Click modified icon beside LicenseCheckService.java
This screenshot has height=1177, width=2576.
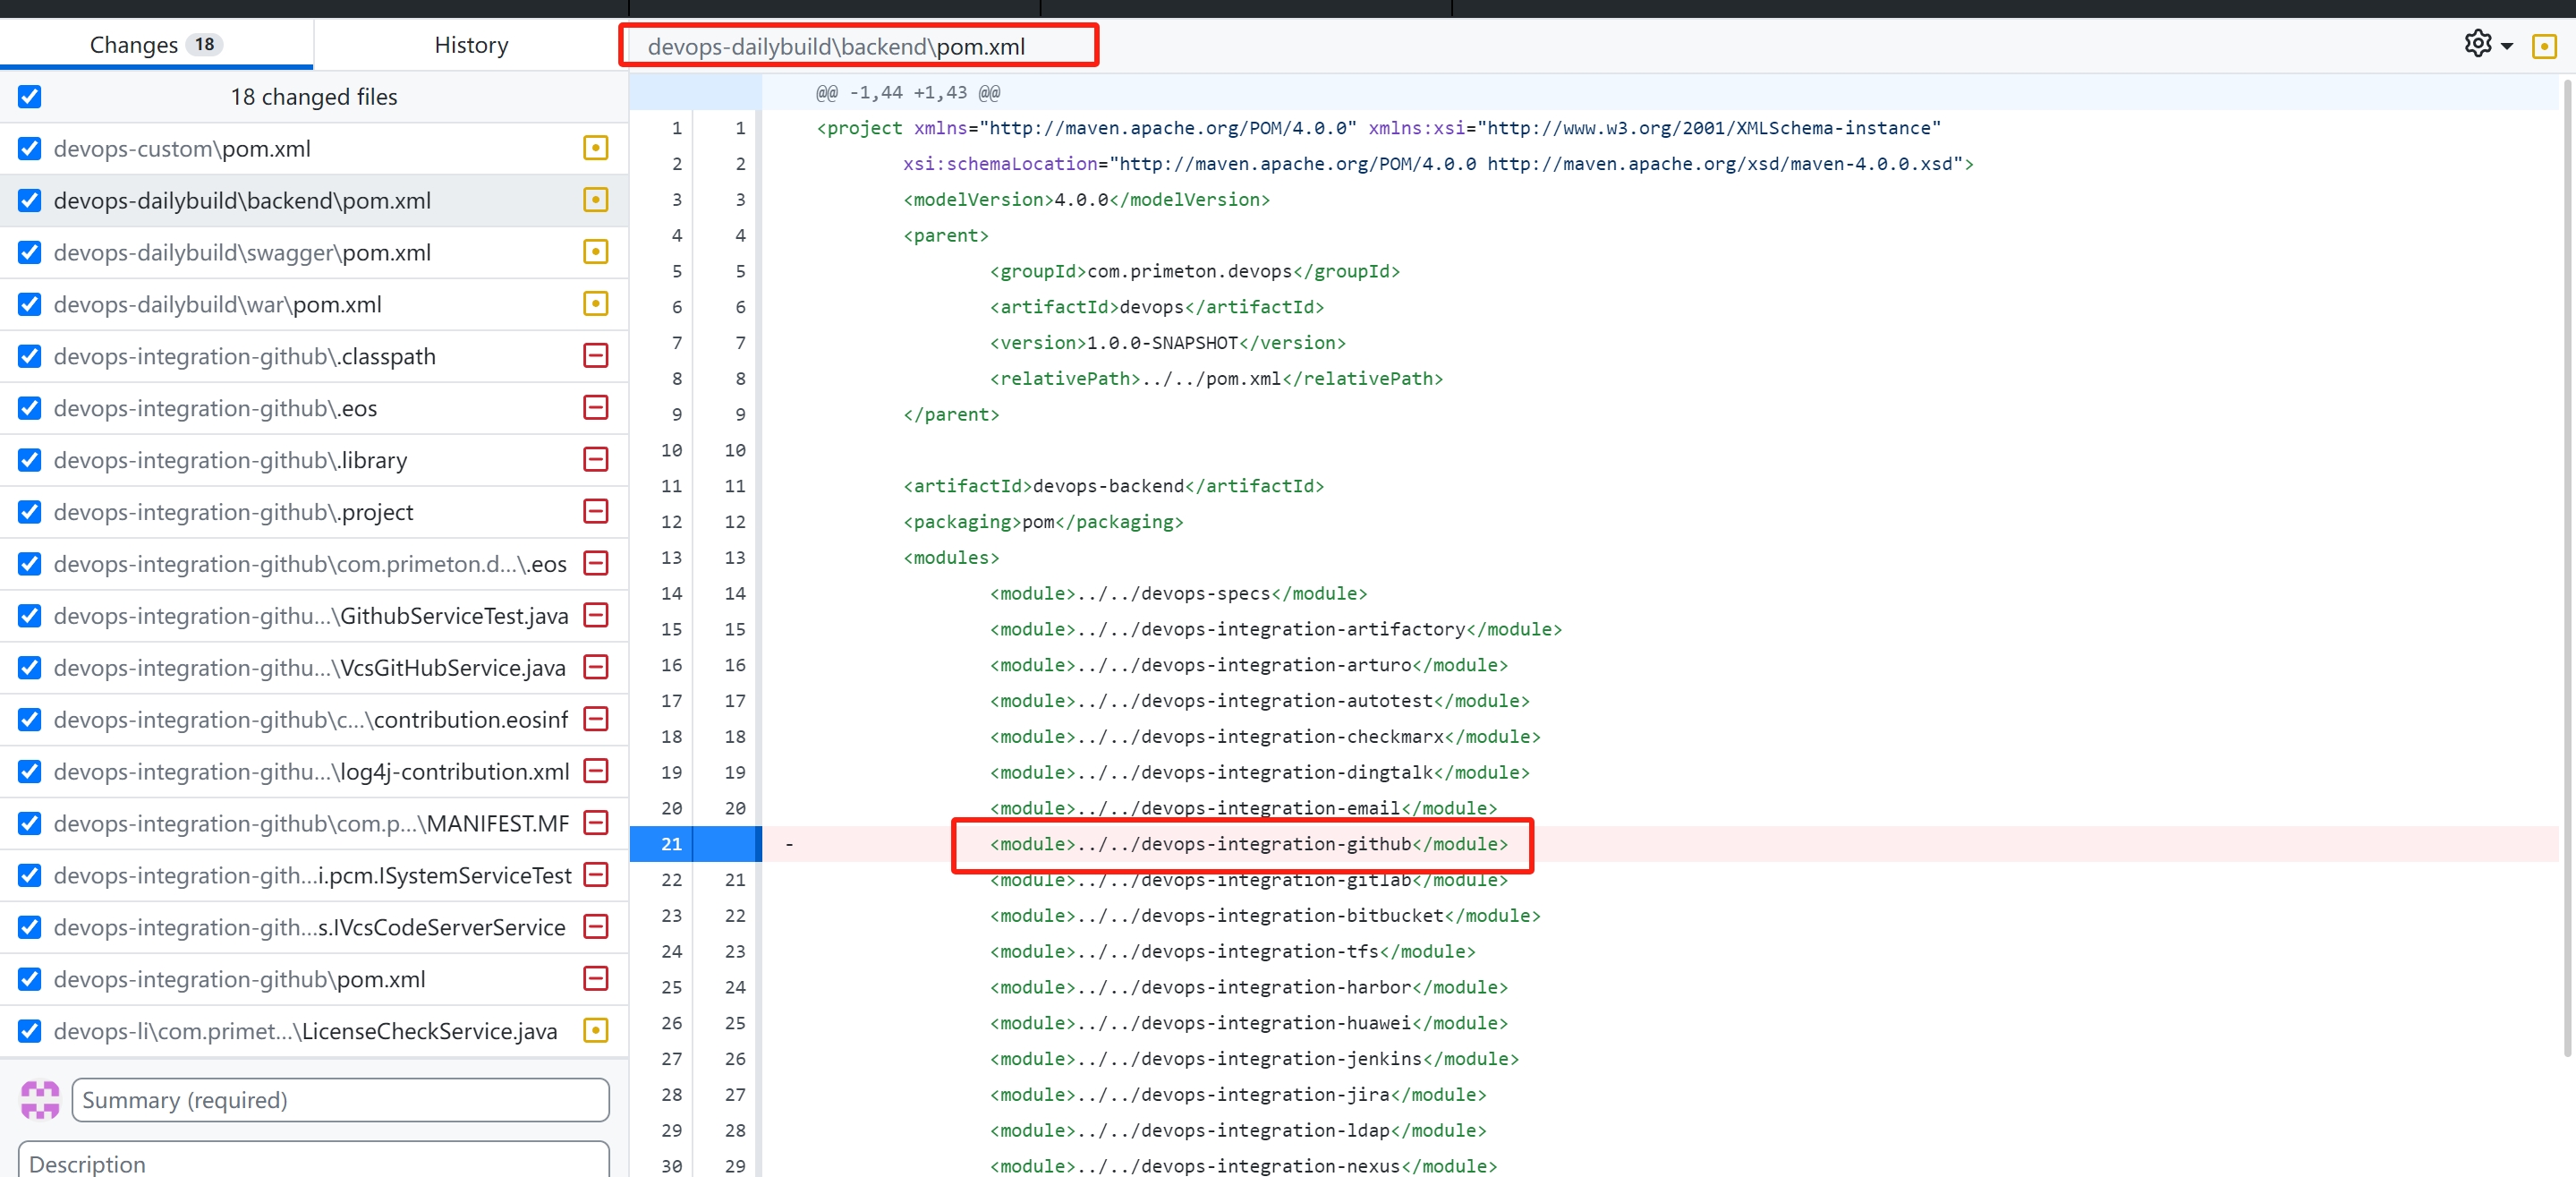[595, 1030]
